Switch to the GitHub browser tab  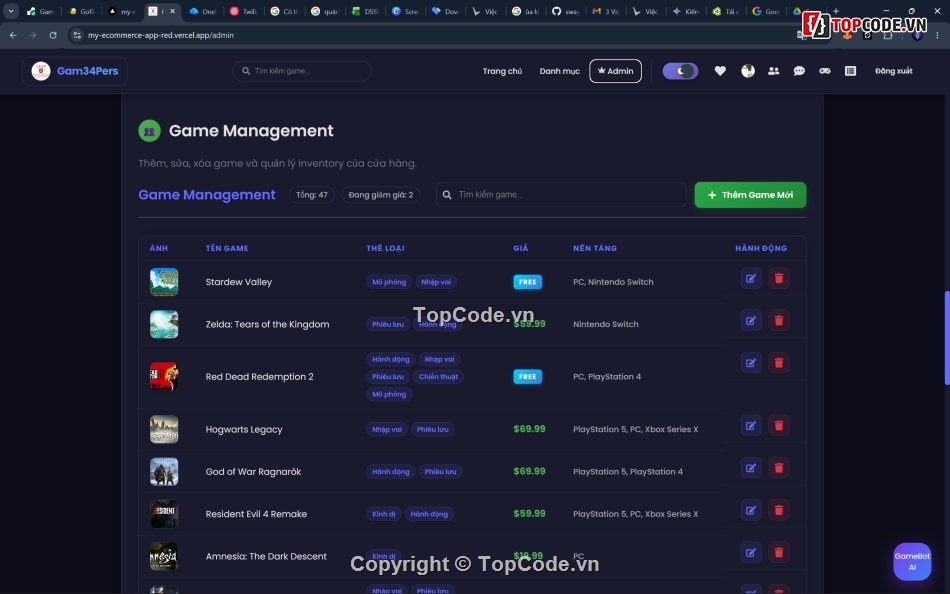click(x=565, y=11)
